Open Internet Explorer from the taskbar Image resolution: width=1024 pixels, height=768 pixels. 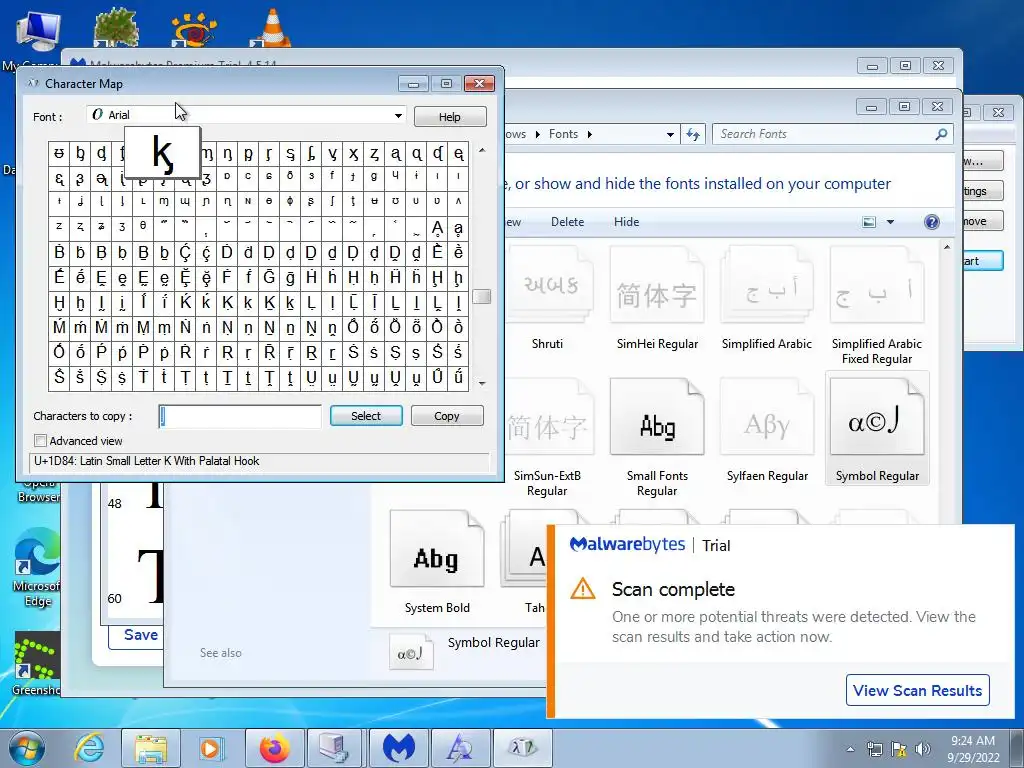89,748
